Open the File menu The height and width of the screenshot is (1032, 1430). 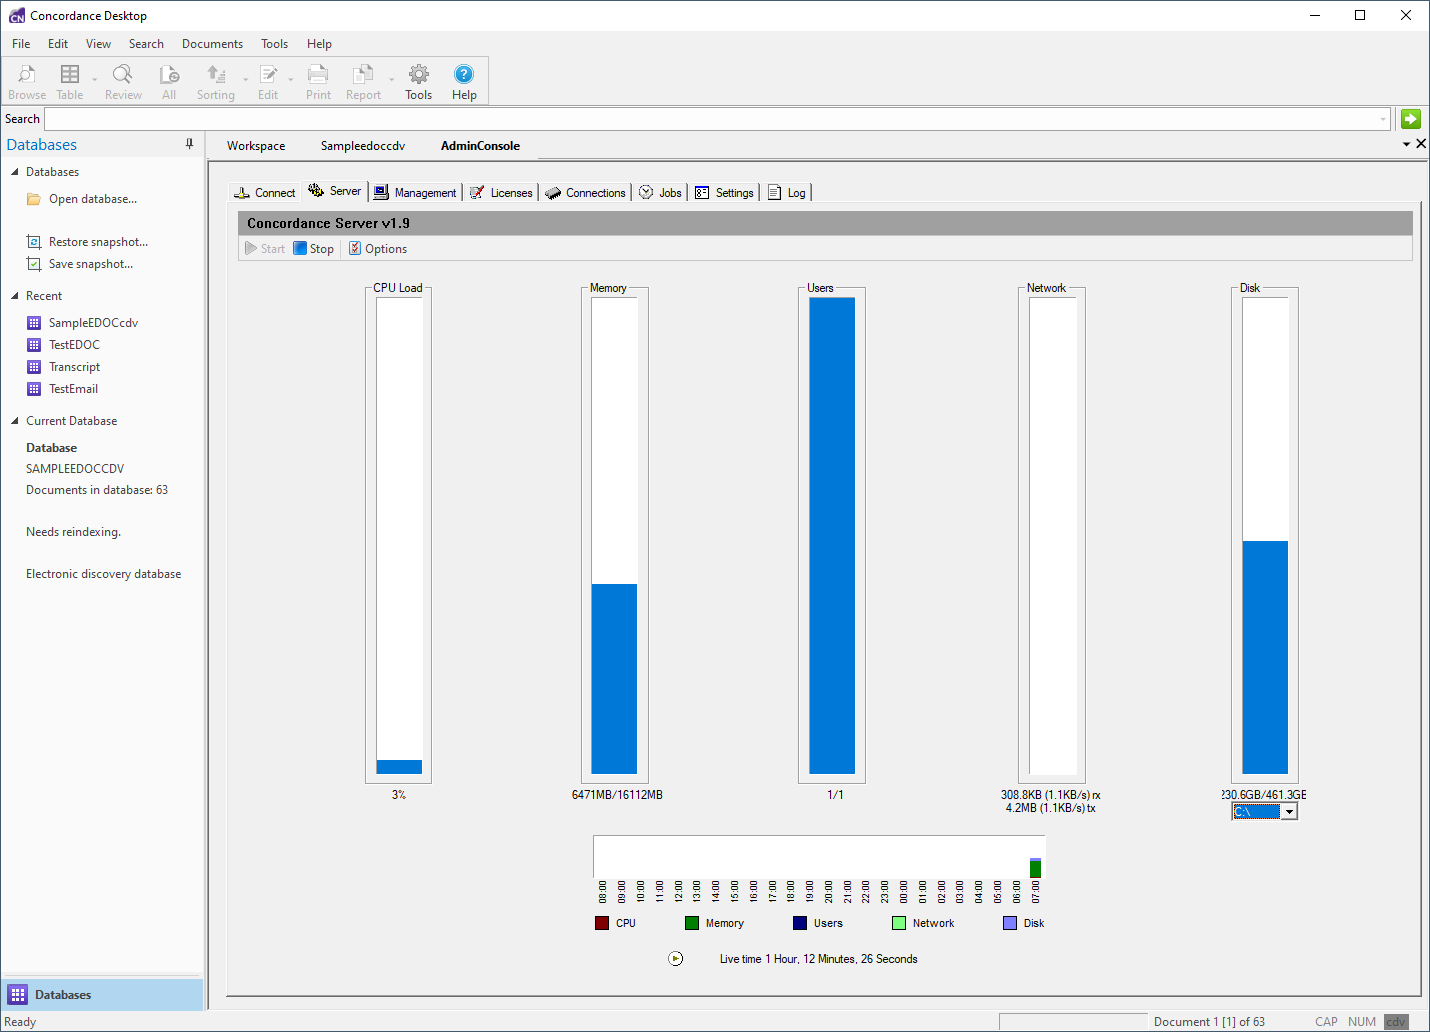point(21,44)
